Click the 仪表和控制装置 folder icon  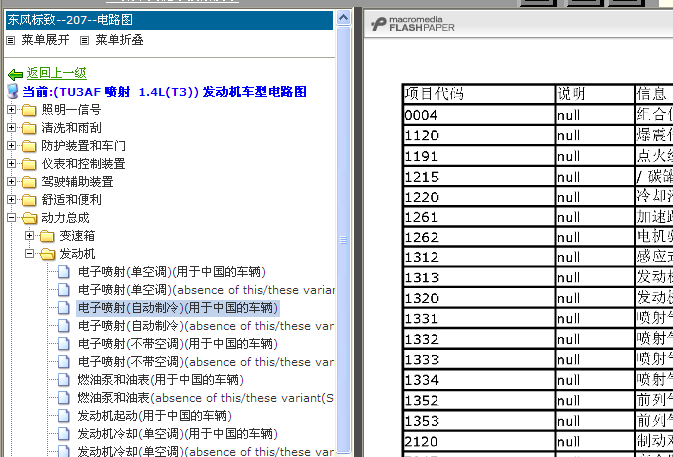(29, 164)
